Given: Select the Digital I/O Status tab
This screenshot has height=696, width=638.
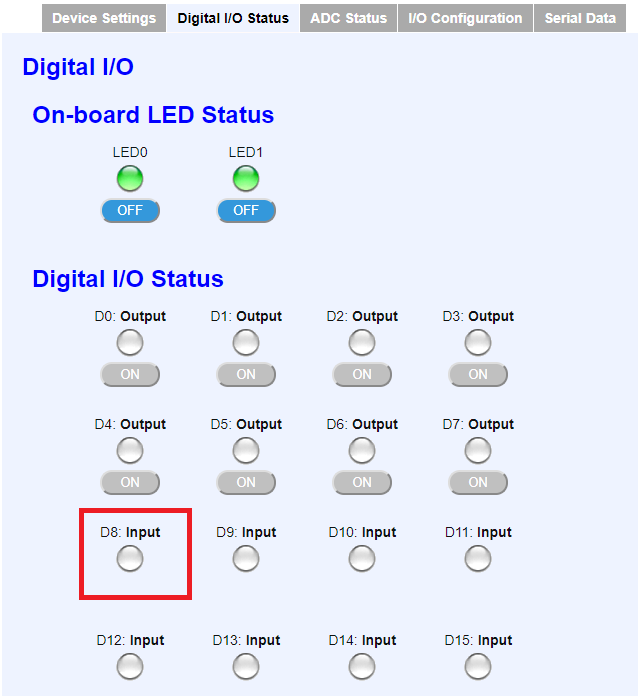Looking at the screenshot, I should pyautogui.click(x=233, y=18).
